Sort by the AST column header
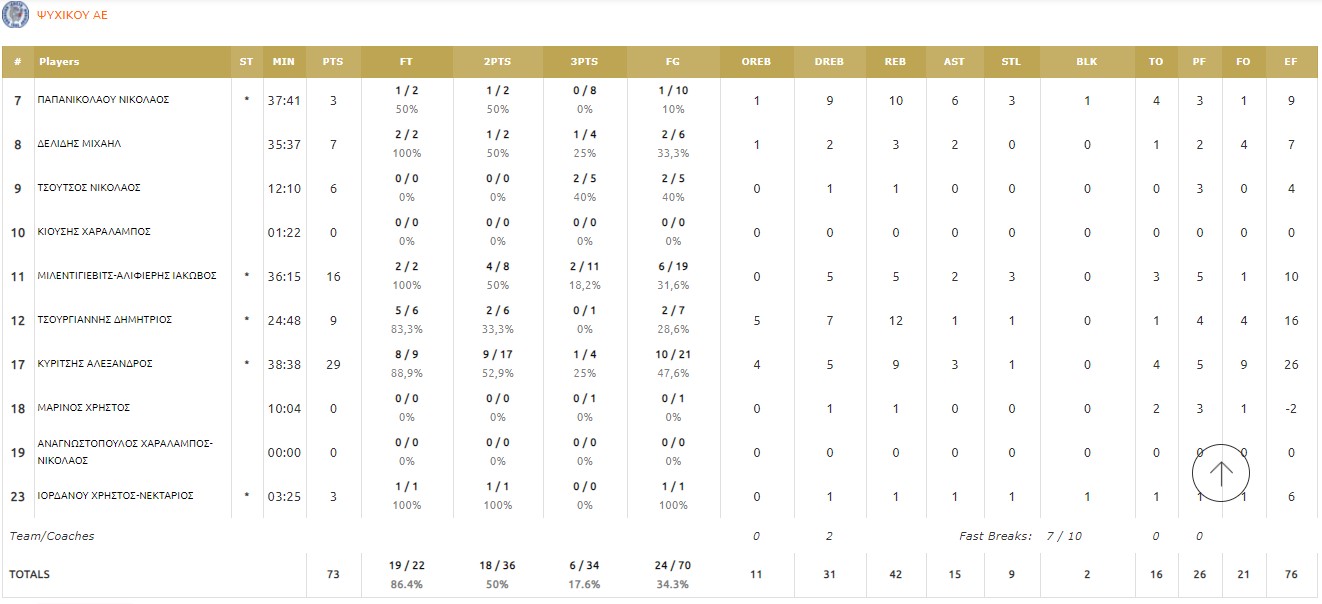Viewport: 1322px width, 604px height. [954, 62]
